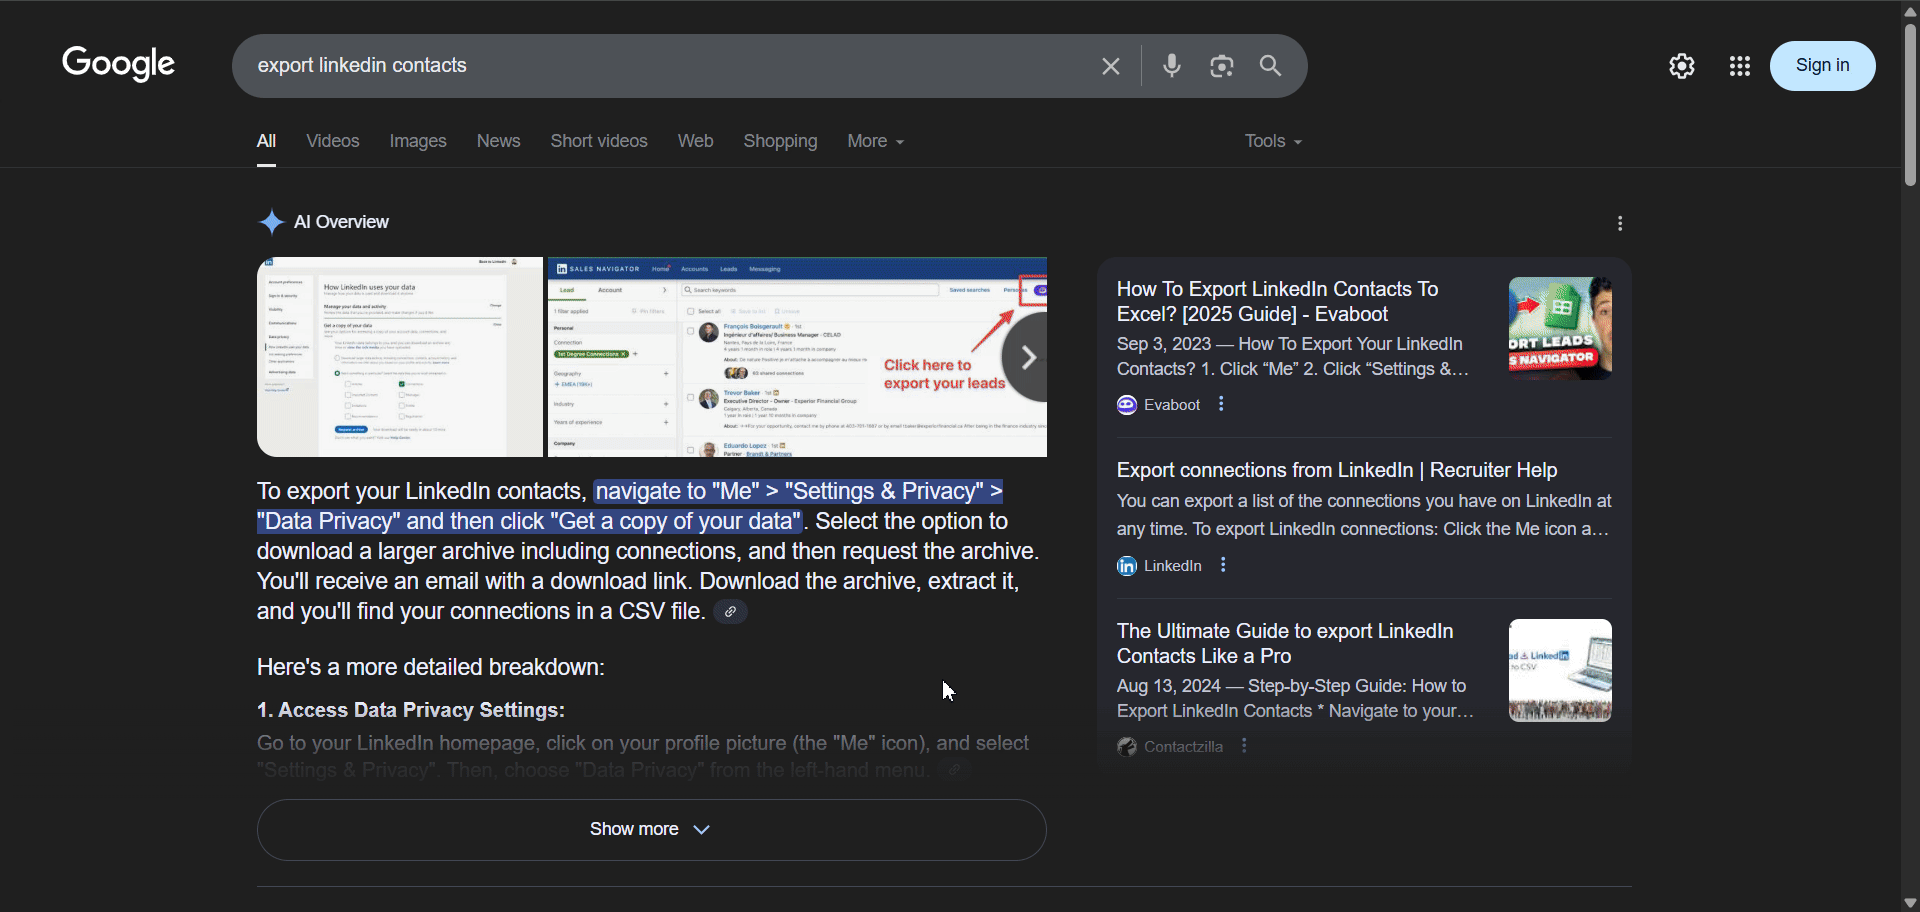Screen dimensions: 1920x912
Task: Click the search magnifier icon
Action: pos(1271,66)
